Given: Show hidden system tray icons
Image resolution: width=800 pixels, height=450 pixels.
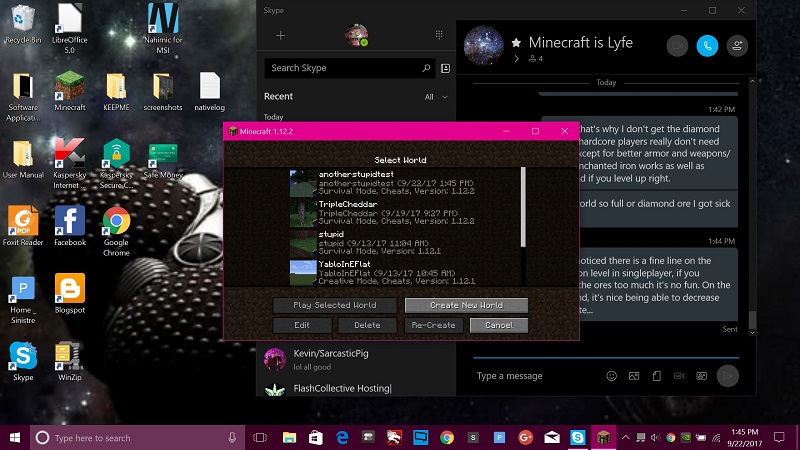Looking at the screenshot, I should coord(626,438).
